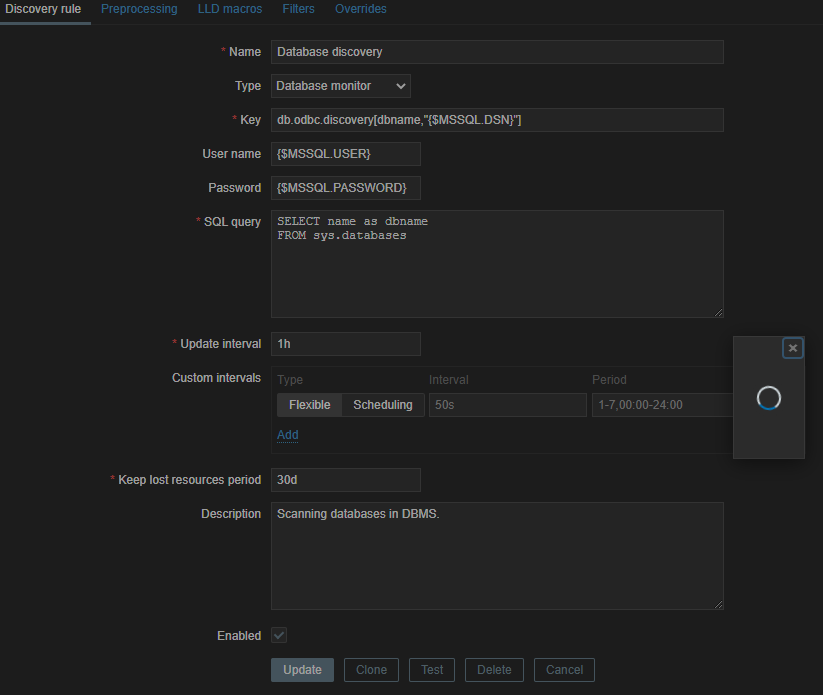Close the loading overlay popup
823x695 pixels.
coord(793,348)
